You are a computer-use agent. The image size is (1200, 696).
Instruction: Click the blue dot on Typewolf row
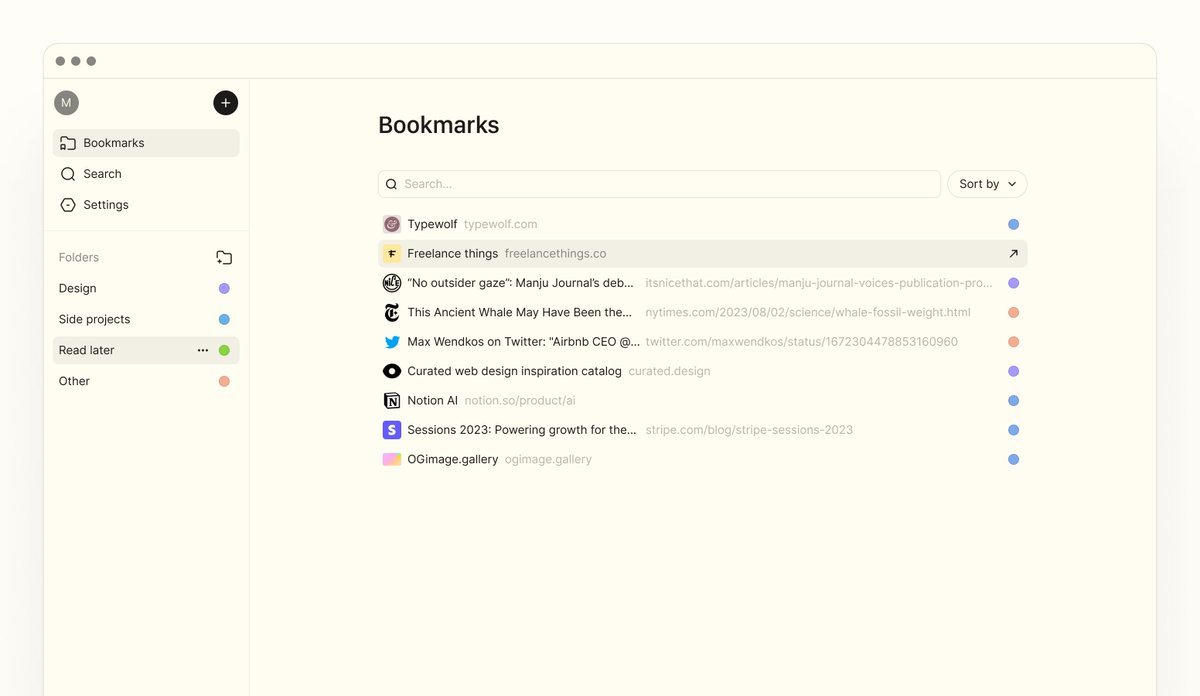click(1013, 224)
